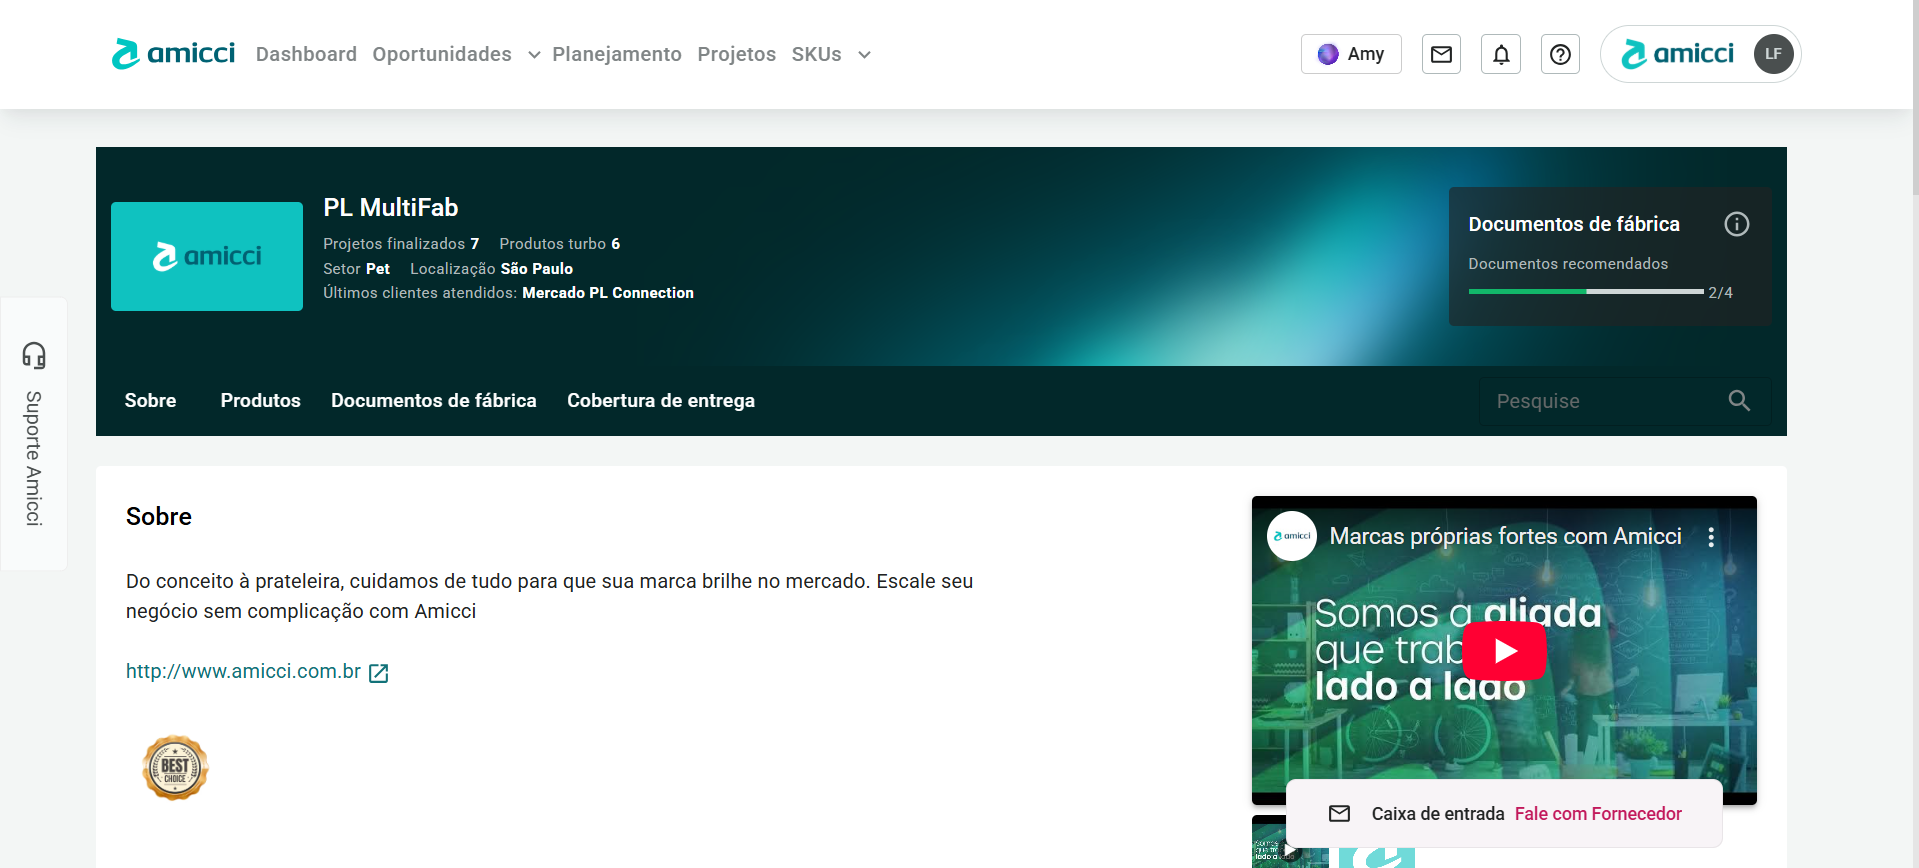
Task: Click the Suporte Amicci headset icon
Action: click(34, 355)
